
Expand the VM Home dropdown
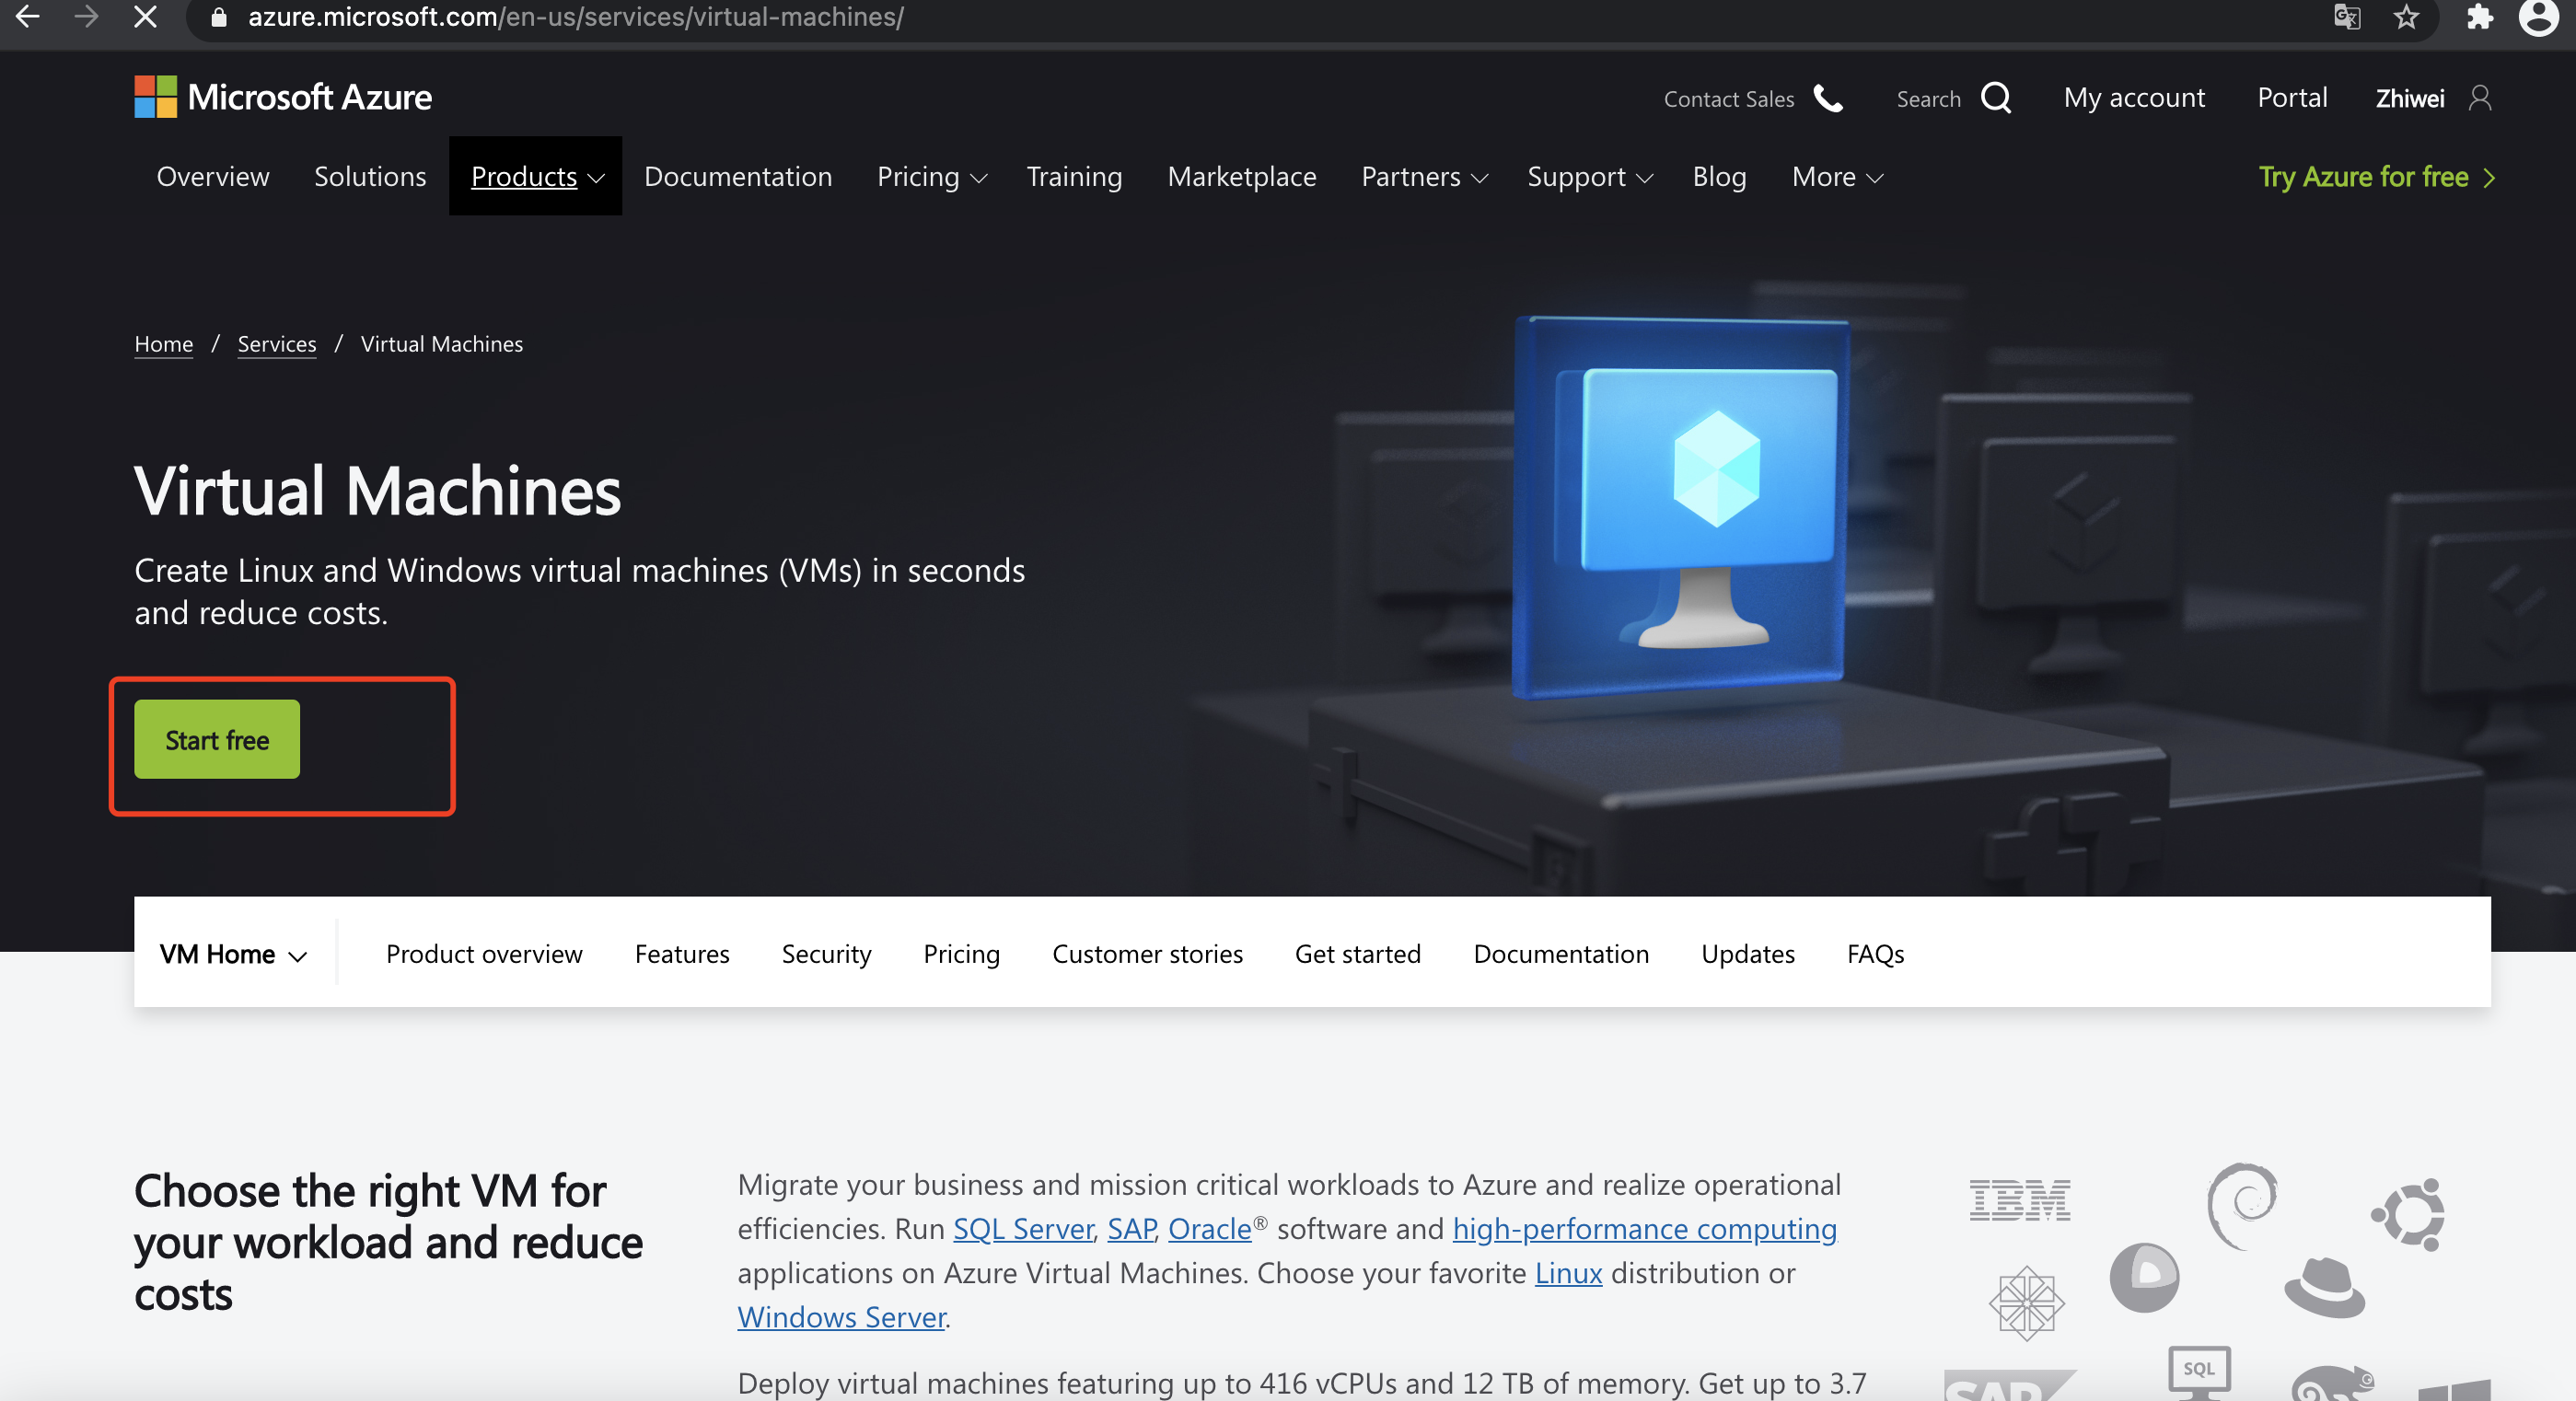click(233, 954)
